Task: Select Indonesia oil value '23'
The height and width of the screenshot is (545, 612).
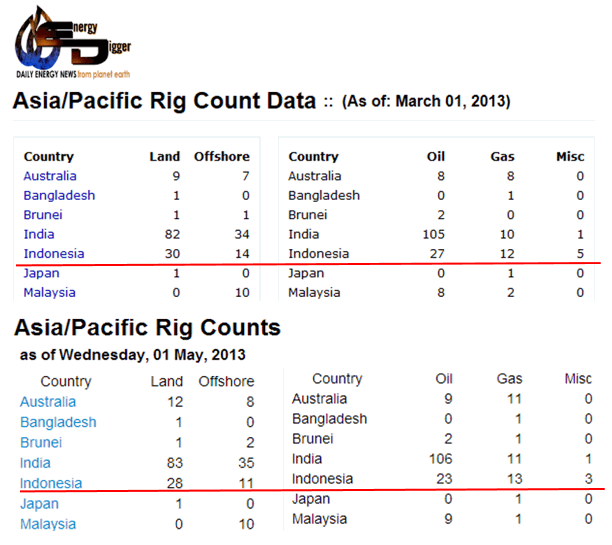Action: point(445,479)
